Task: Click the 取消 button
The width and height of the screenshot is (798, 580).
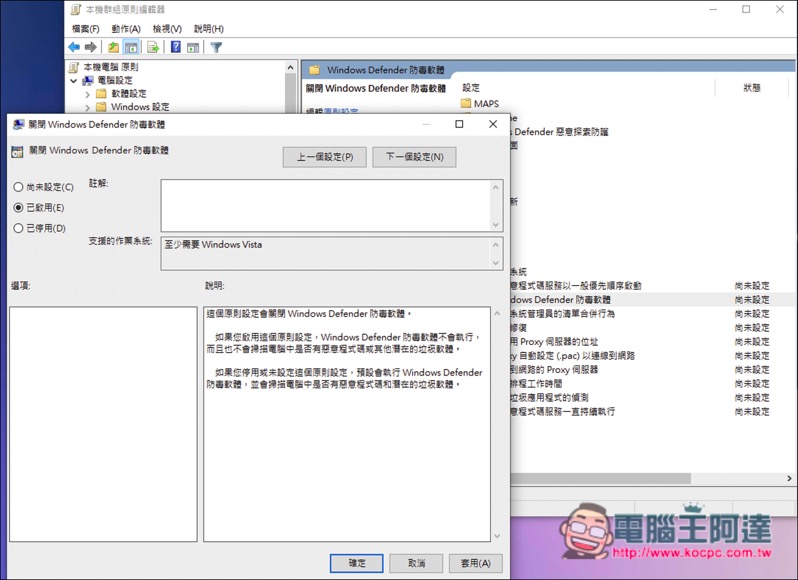Action: tap(416, 563)
